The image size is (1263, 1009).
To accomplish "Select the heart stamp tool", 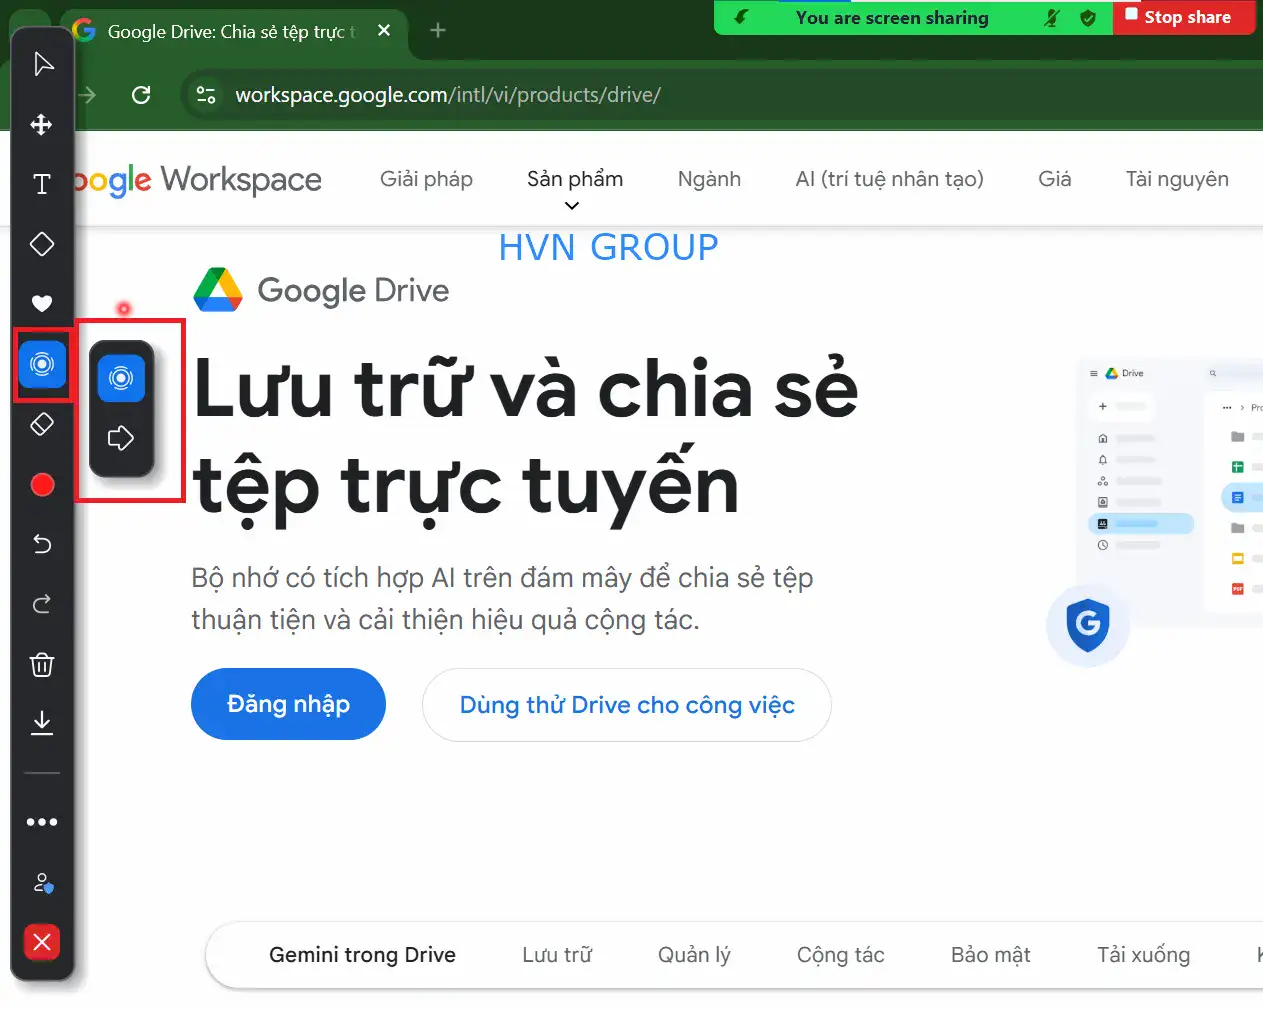I will (42, 304).
